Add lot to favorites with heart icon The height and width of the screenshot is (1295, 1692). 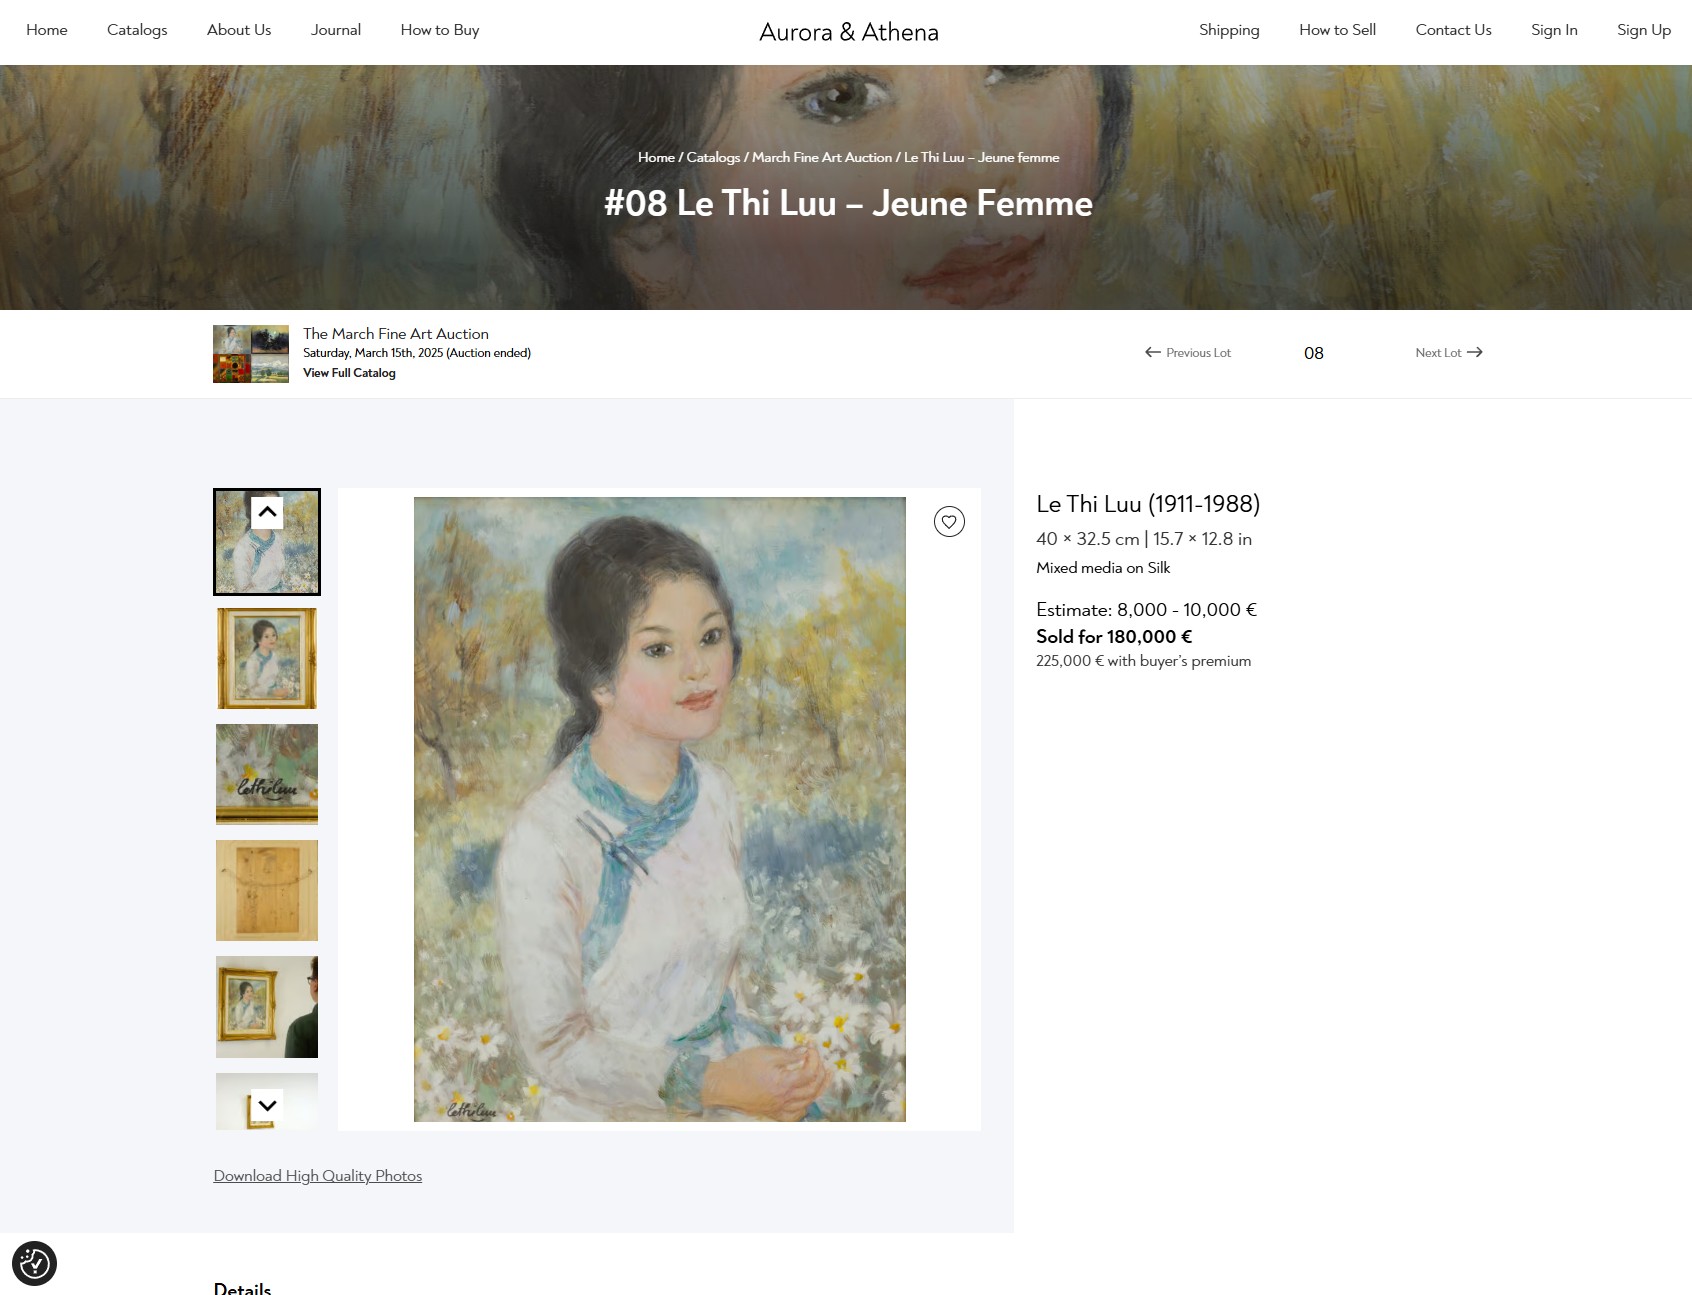coord(949,521)
